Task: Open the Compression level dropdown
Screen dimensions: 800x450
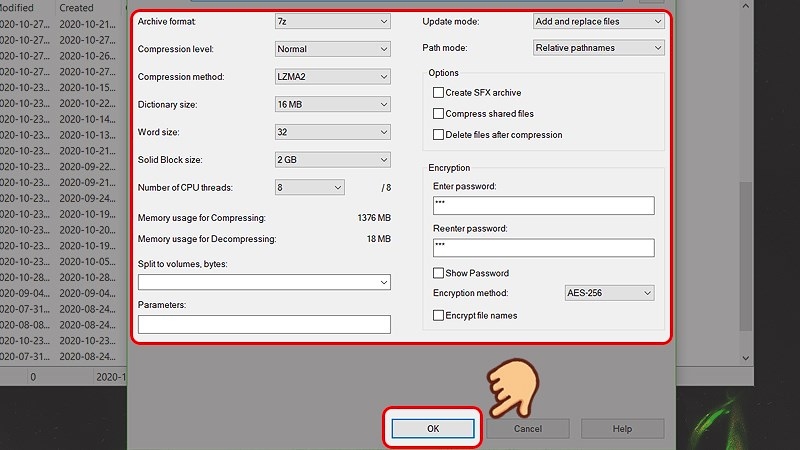Action: 333,49
